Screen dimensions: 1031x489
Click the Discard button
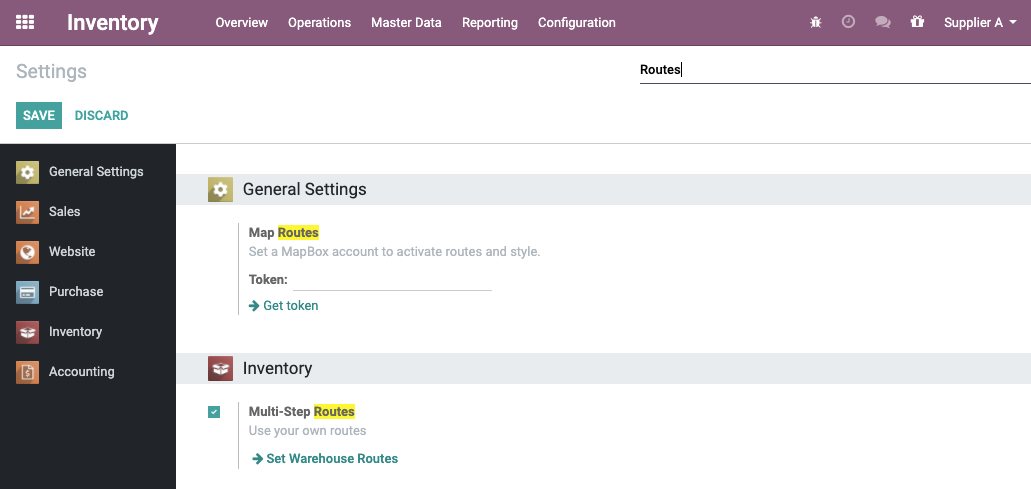101,115
